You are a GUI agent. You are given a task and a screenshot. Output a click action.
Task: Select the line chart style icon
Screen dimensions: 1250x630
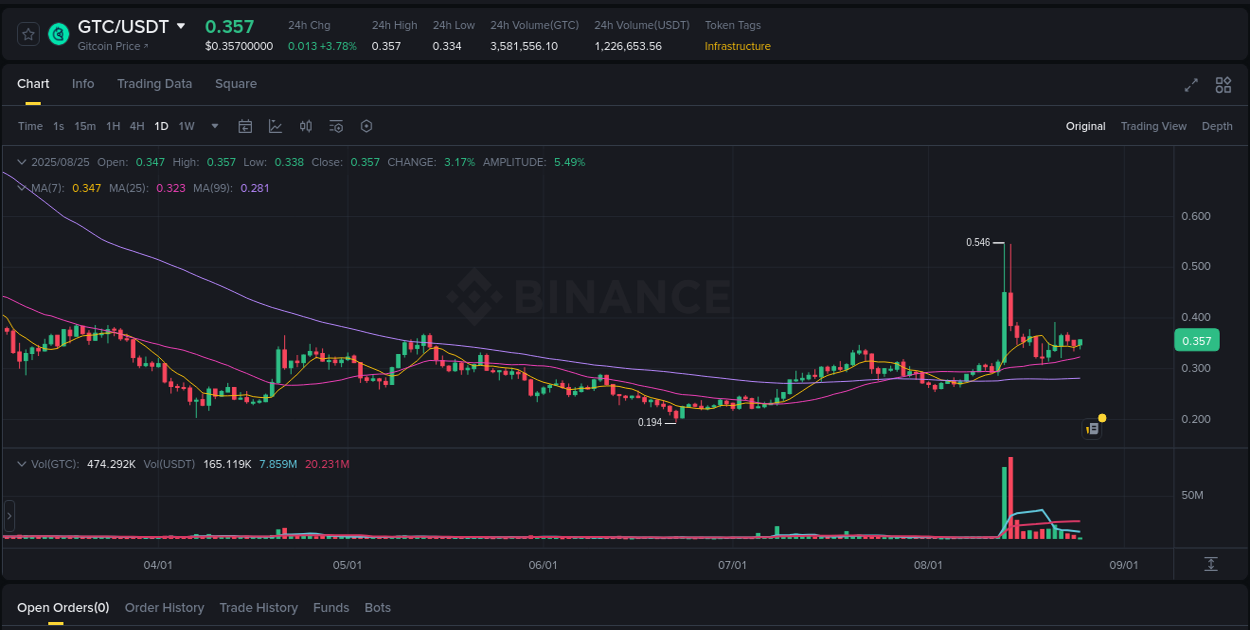point(275,126)
